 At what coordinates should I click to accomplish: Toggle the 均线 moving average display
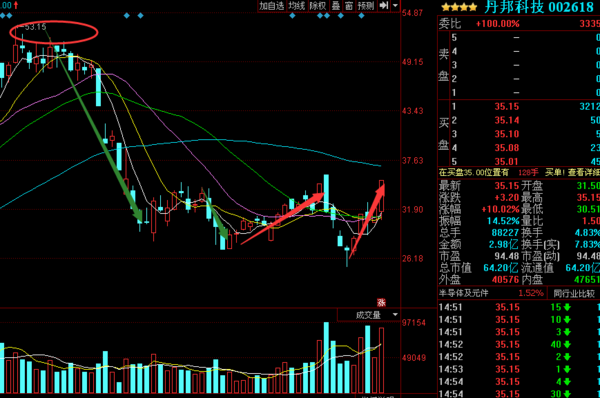pos(297,5)
